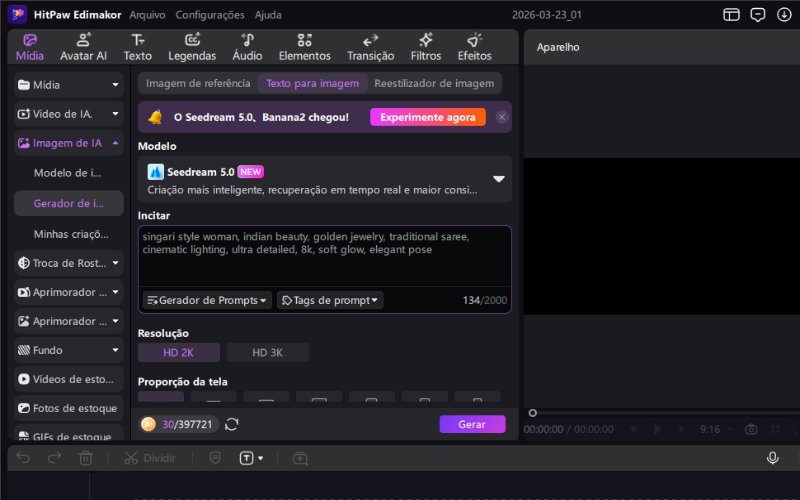Click the Experimente agora button

[x=428, y=117]
